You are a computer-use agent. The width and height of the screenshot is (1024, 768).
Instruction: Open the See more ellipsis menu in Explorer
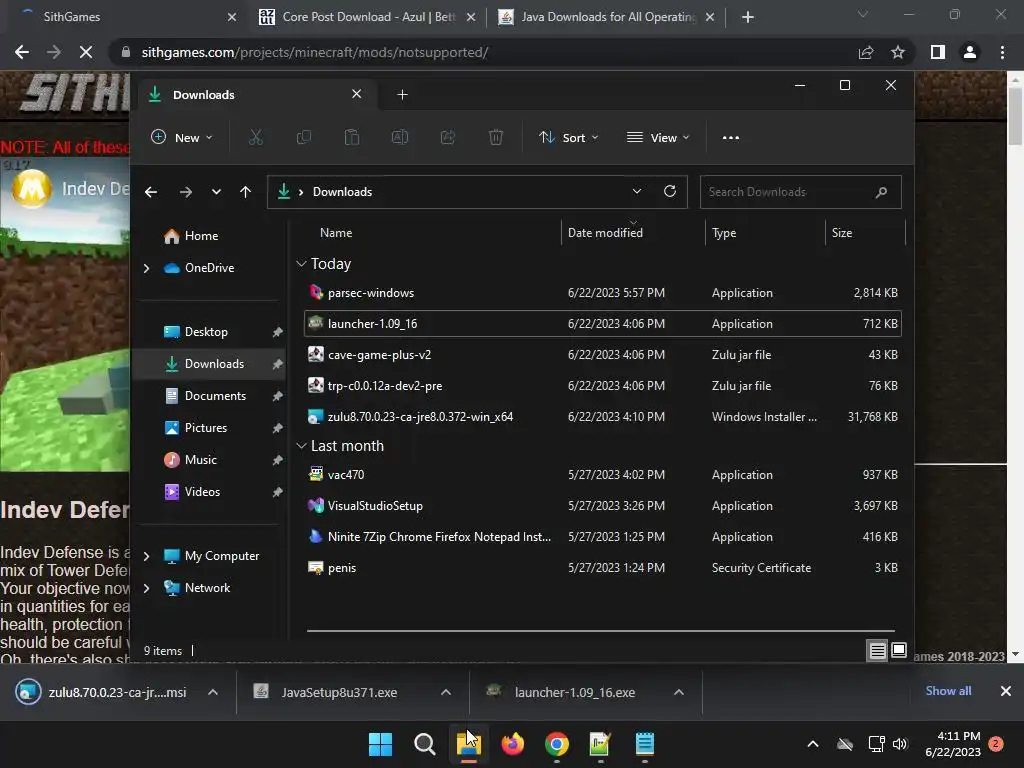point(731,138)
